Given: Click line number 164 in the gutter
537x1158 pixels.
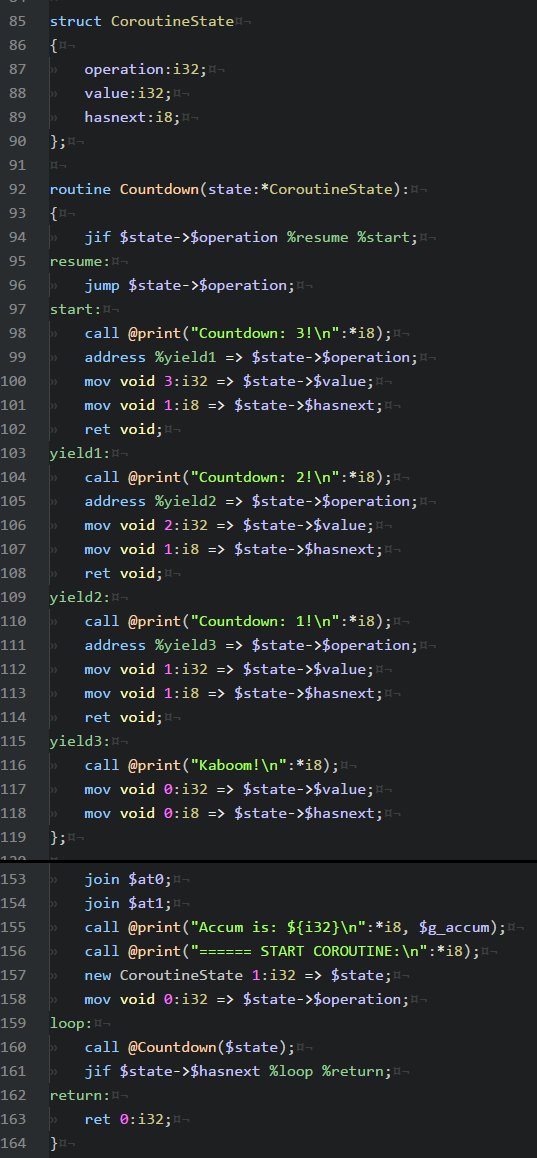Looking at the screenshot, I should click(13, 1143).
